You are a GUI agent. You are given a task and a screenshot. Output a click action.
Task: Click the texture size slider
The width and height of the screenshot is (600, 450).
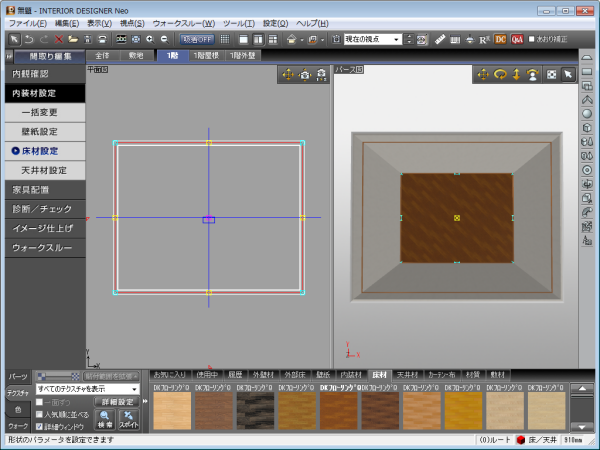click(x=60, y=376)
